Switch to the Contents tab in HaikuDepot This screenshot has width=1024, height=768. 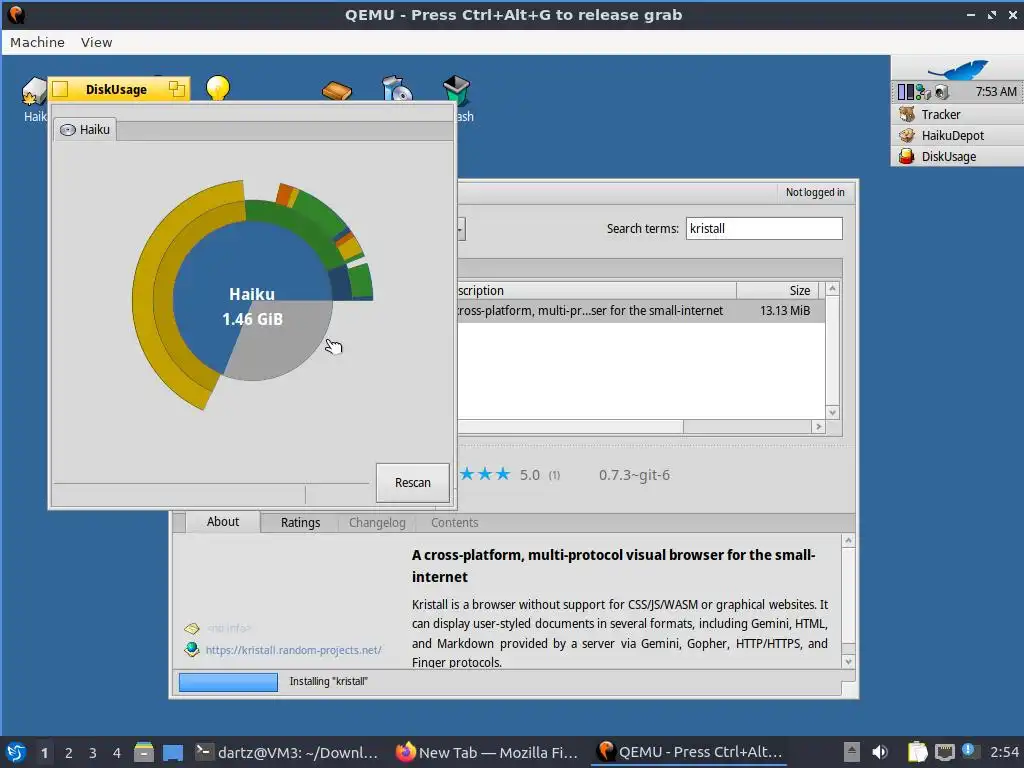(455, 522)
